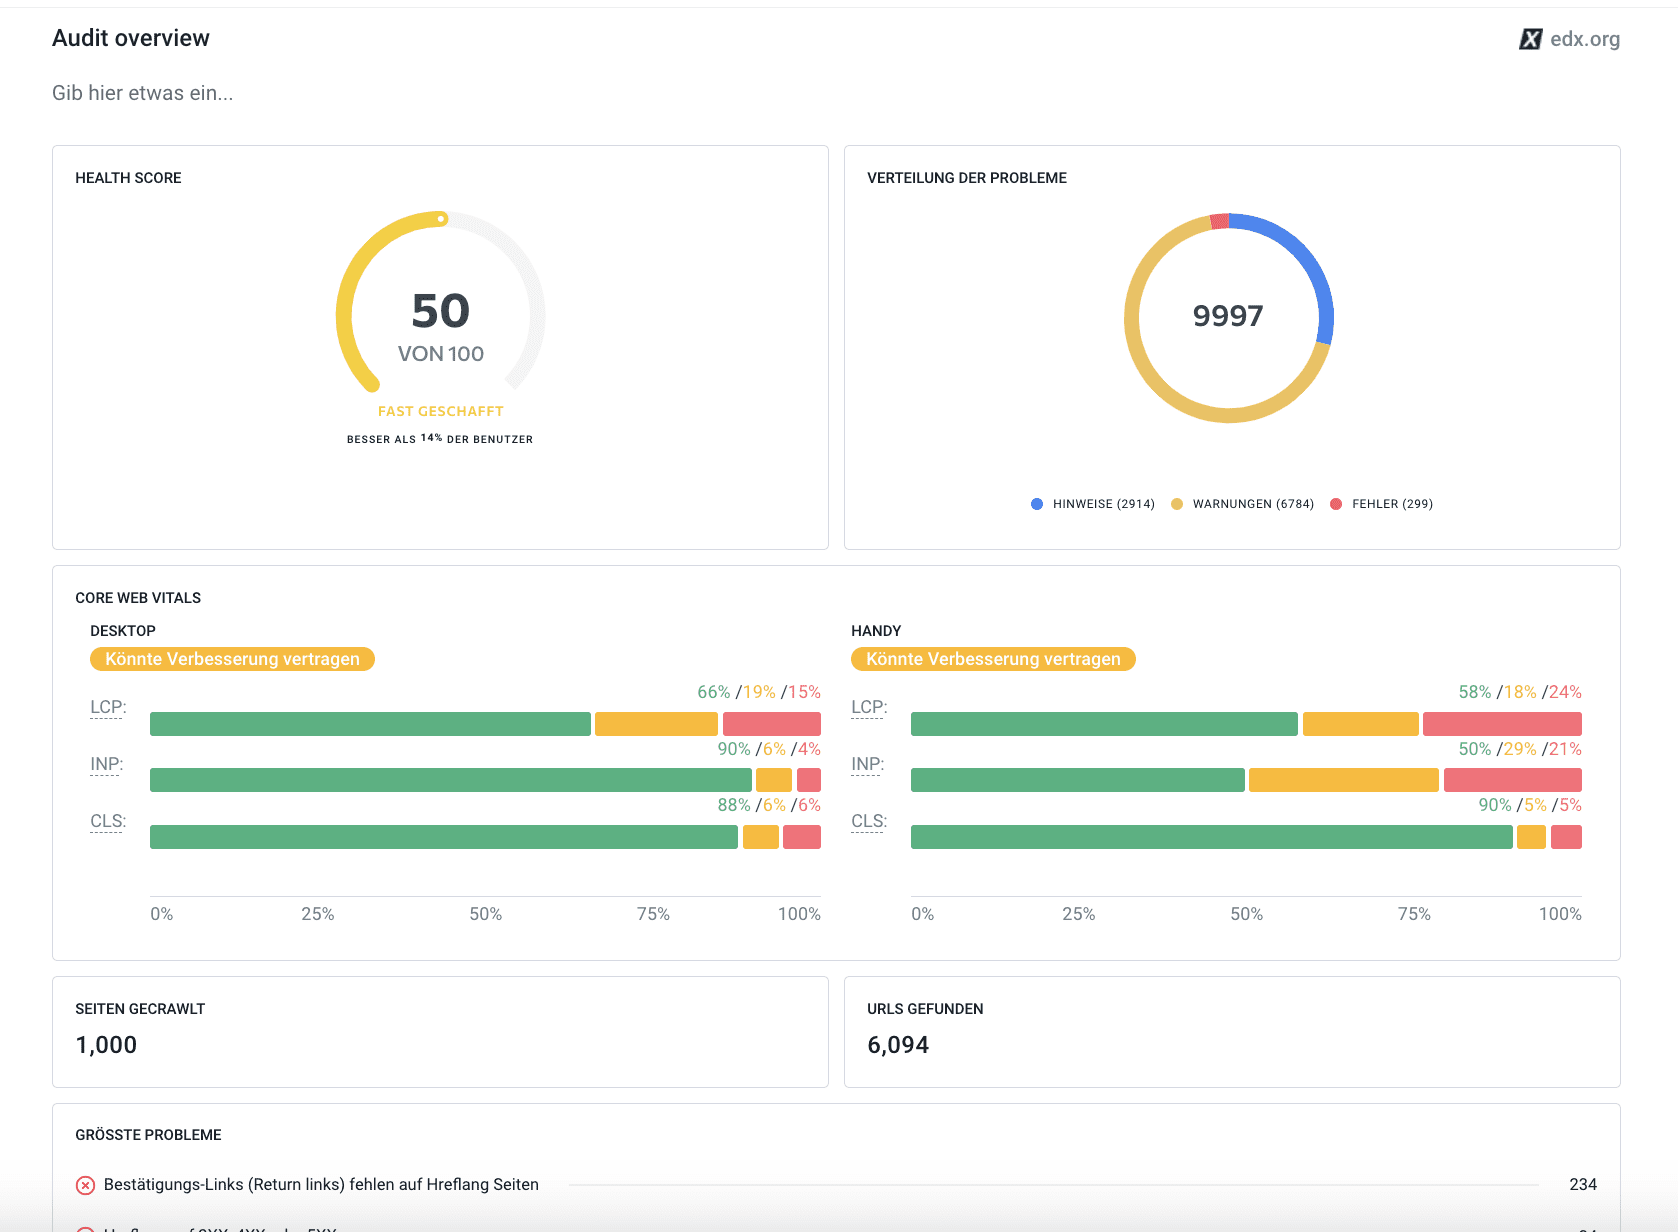Image resolution: width=1678 pixels, height=1232 pixels.
Task: Click the issue count 234
Action: point(1583,1185)
